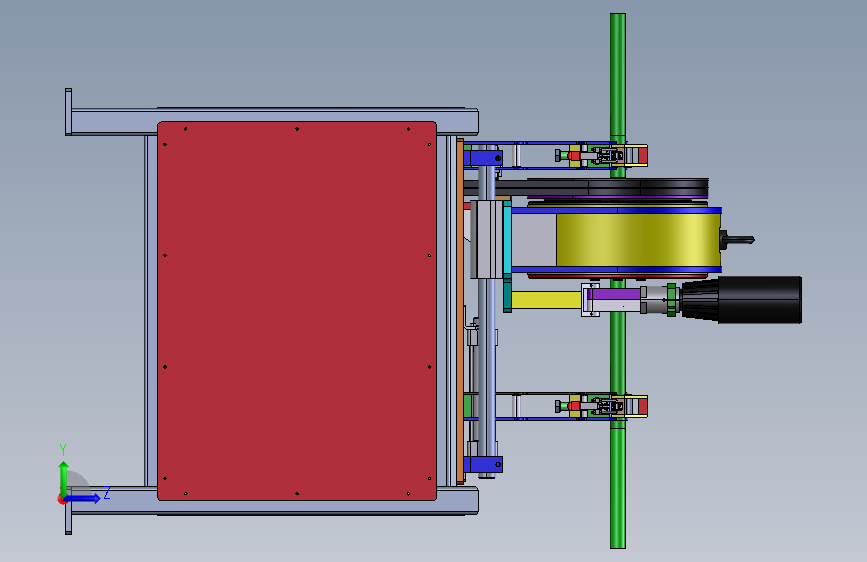Image resolution: width=867 pixels, height=562 pixels.
Task: Pick the lower blue bearing block on the shaft
Action: pyautogui.click(x=483, y=465)
